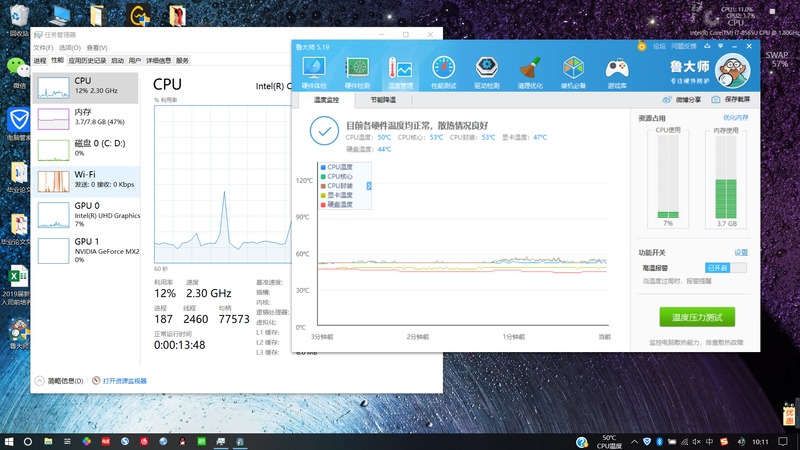The width and height of the screenshot is (800, 450).
Task: Select the 温度管理 temperature management icon
Action: click(400, 72)
